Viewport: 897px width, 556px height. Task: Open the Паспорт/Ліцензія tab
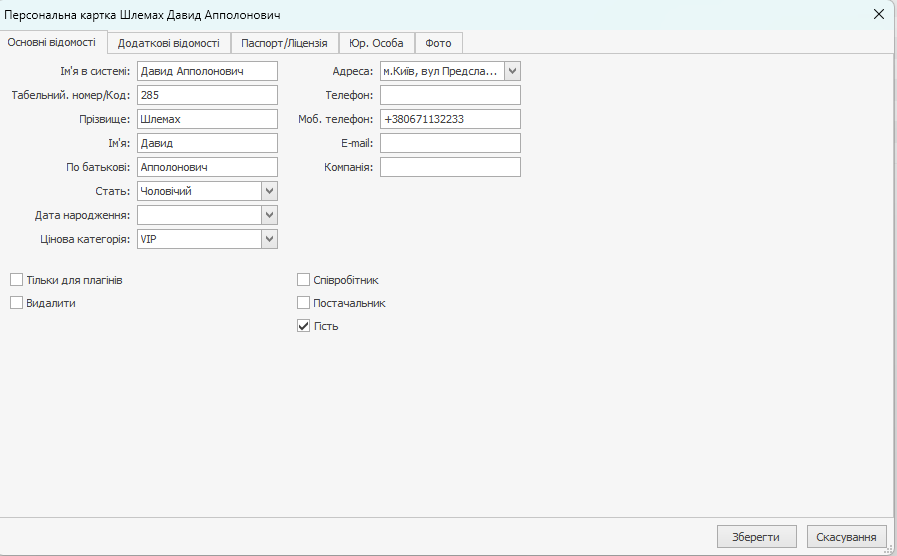tap(284, 43)
